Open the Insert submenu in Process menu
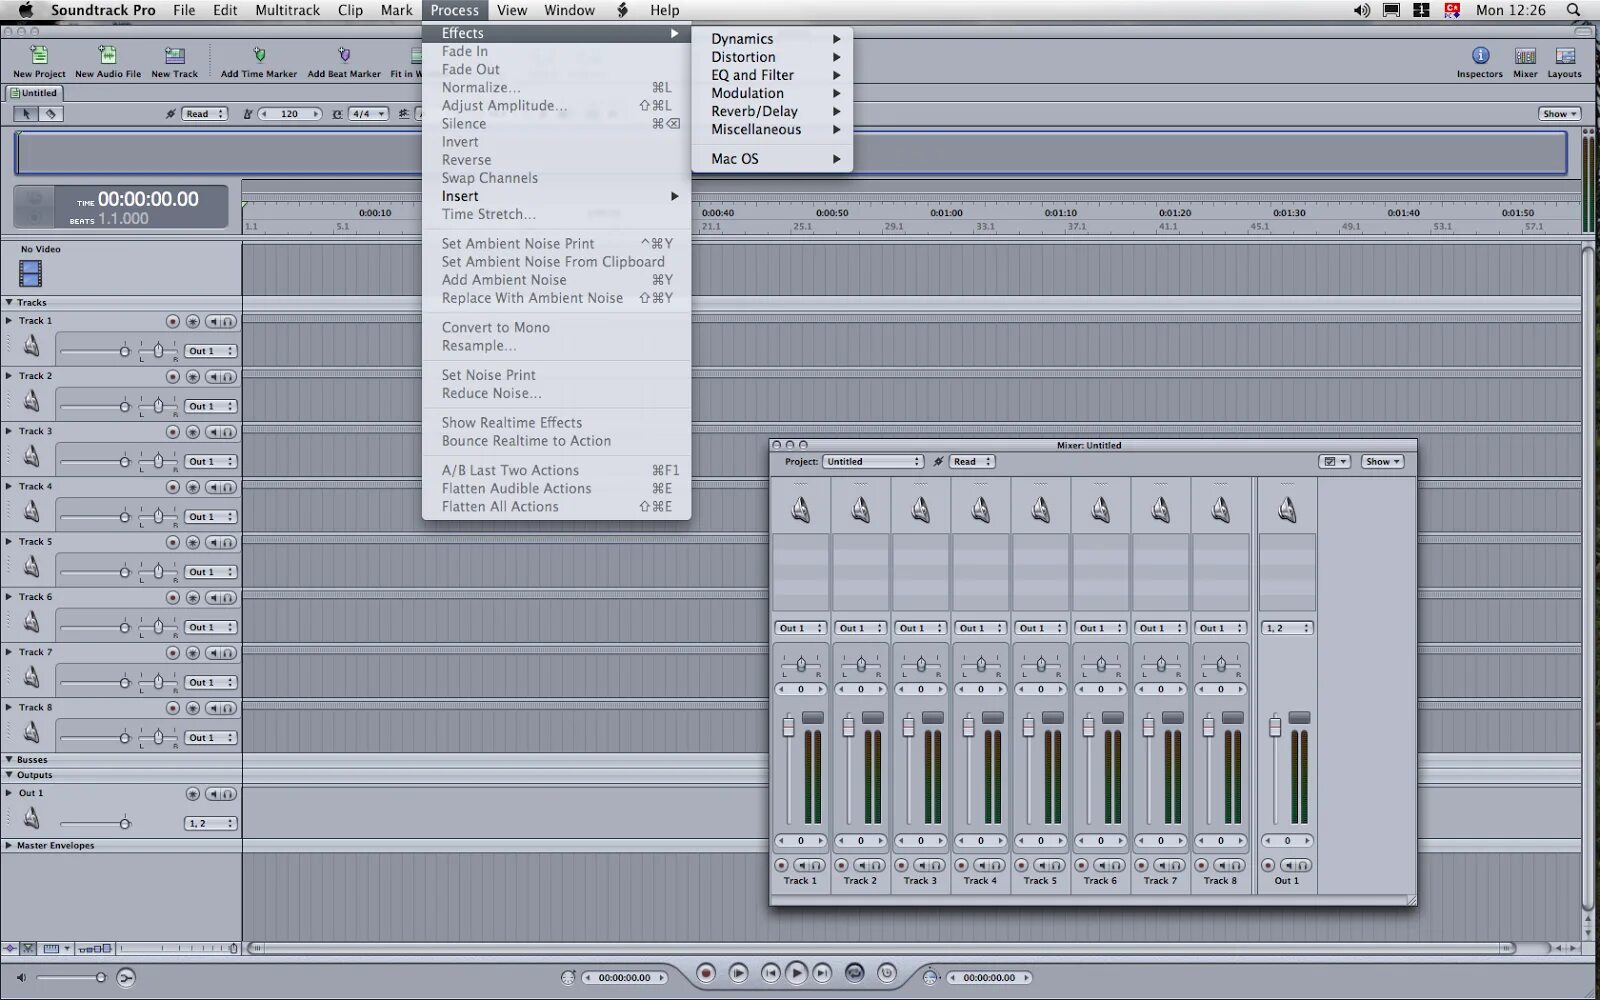Image resolution: width=1600 pixels, height=1000 pixels. [556, 196]
